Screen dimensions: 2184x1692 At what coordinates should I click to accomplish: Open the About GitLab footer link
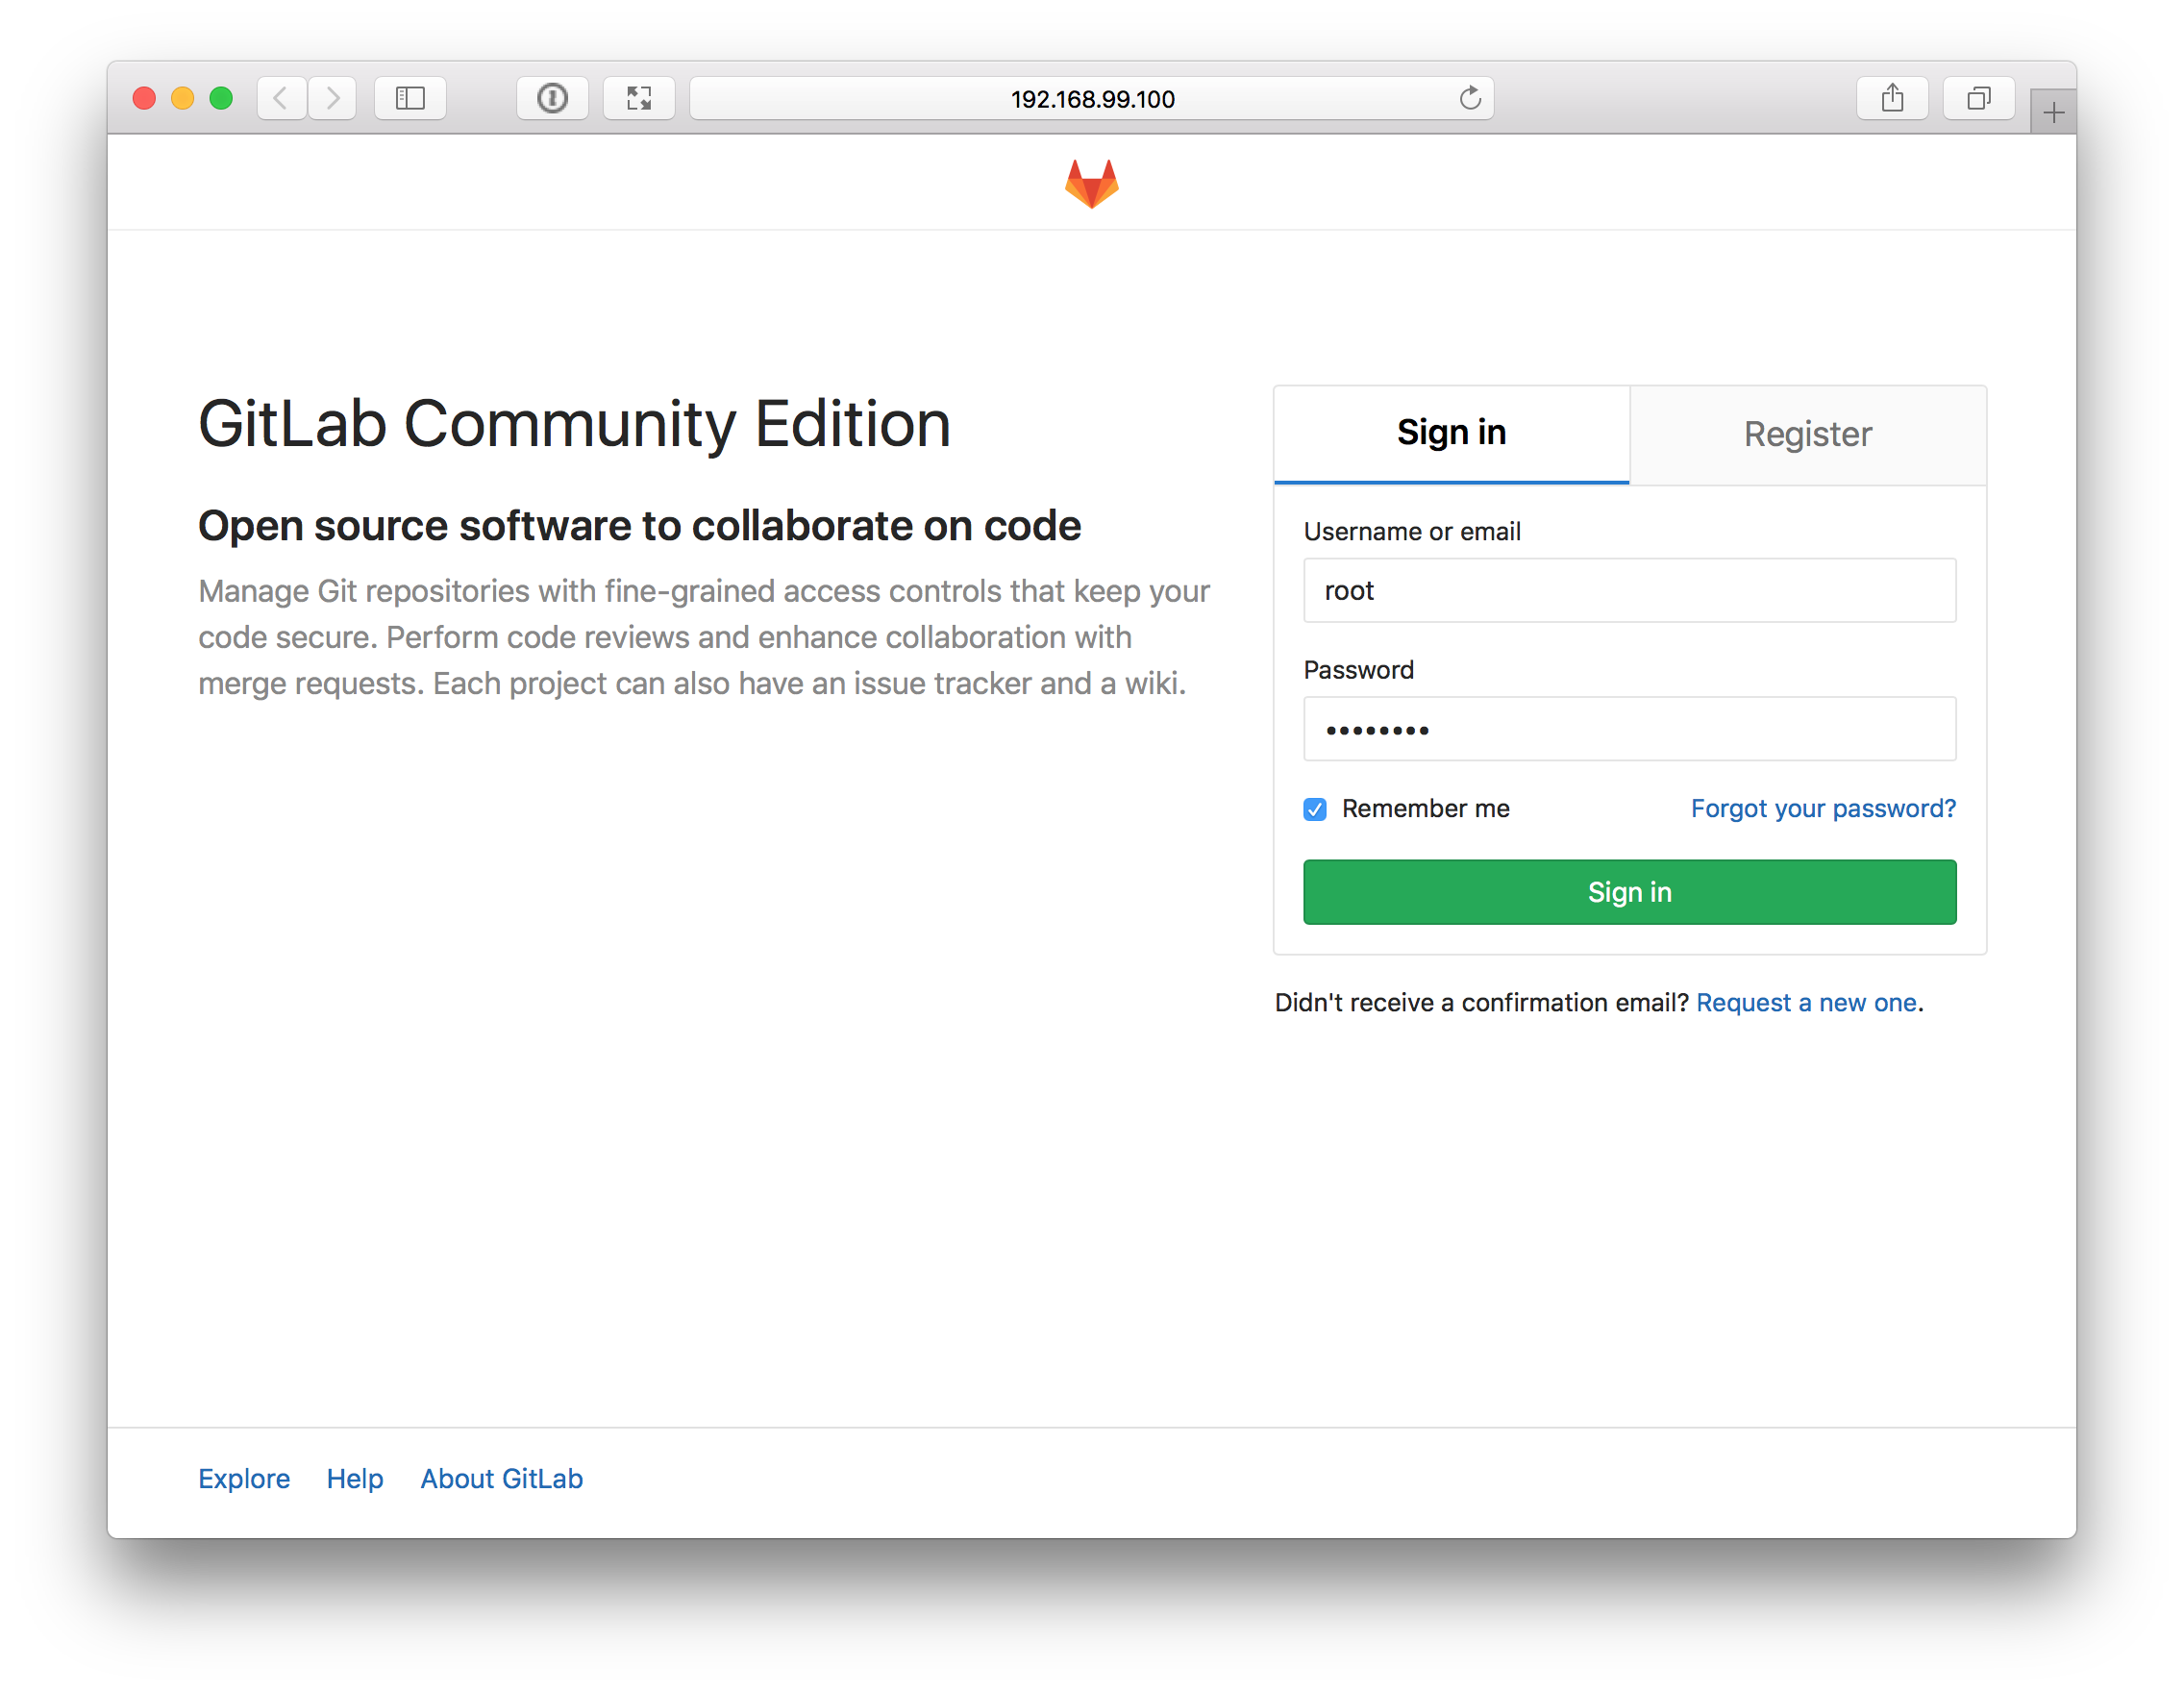point(501,1478)
